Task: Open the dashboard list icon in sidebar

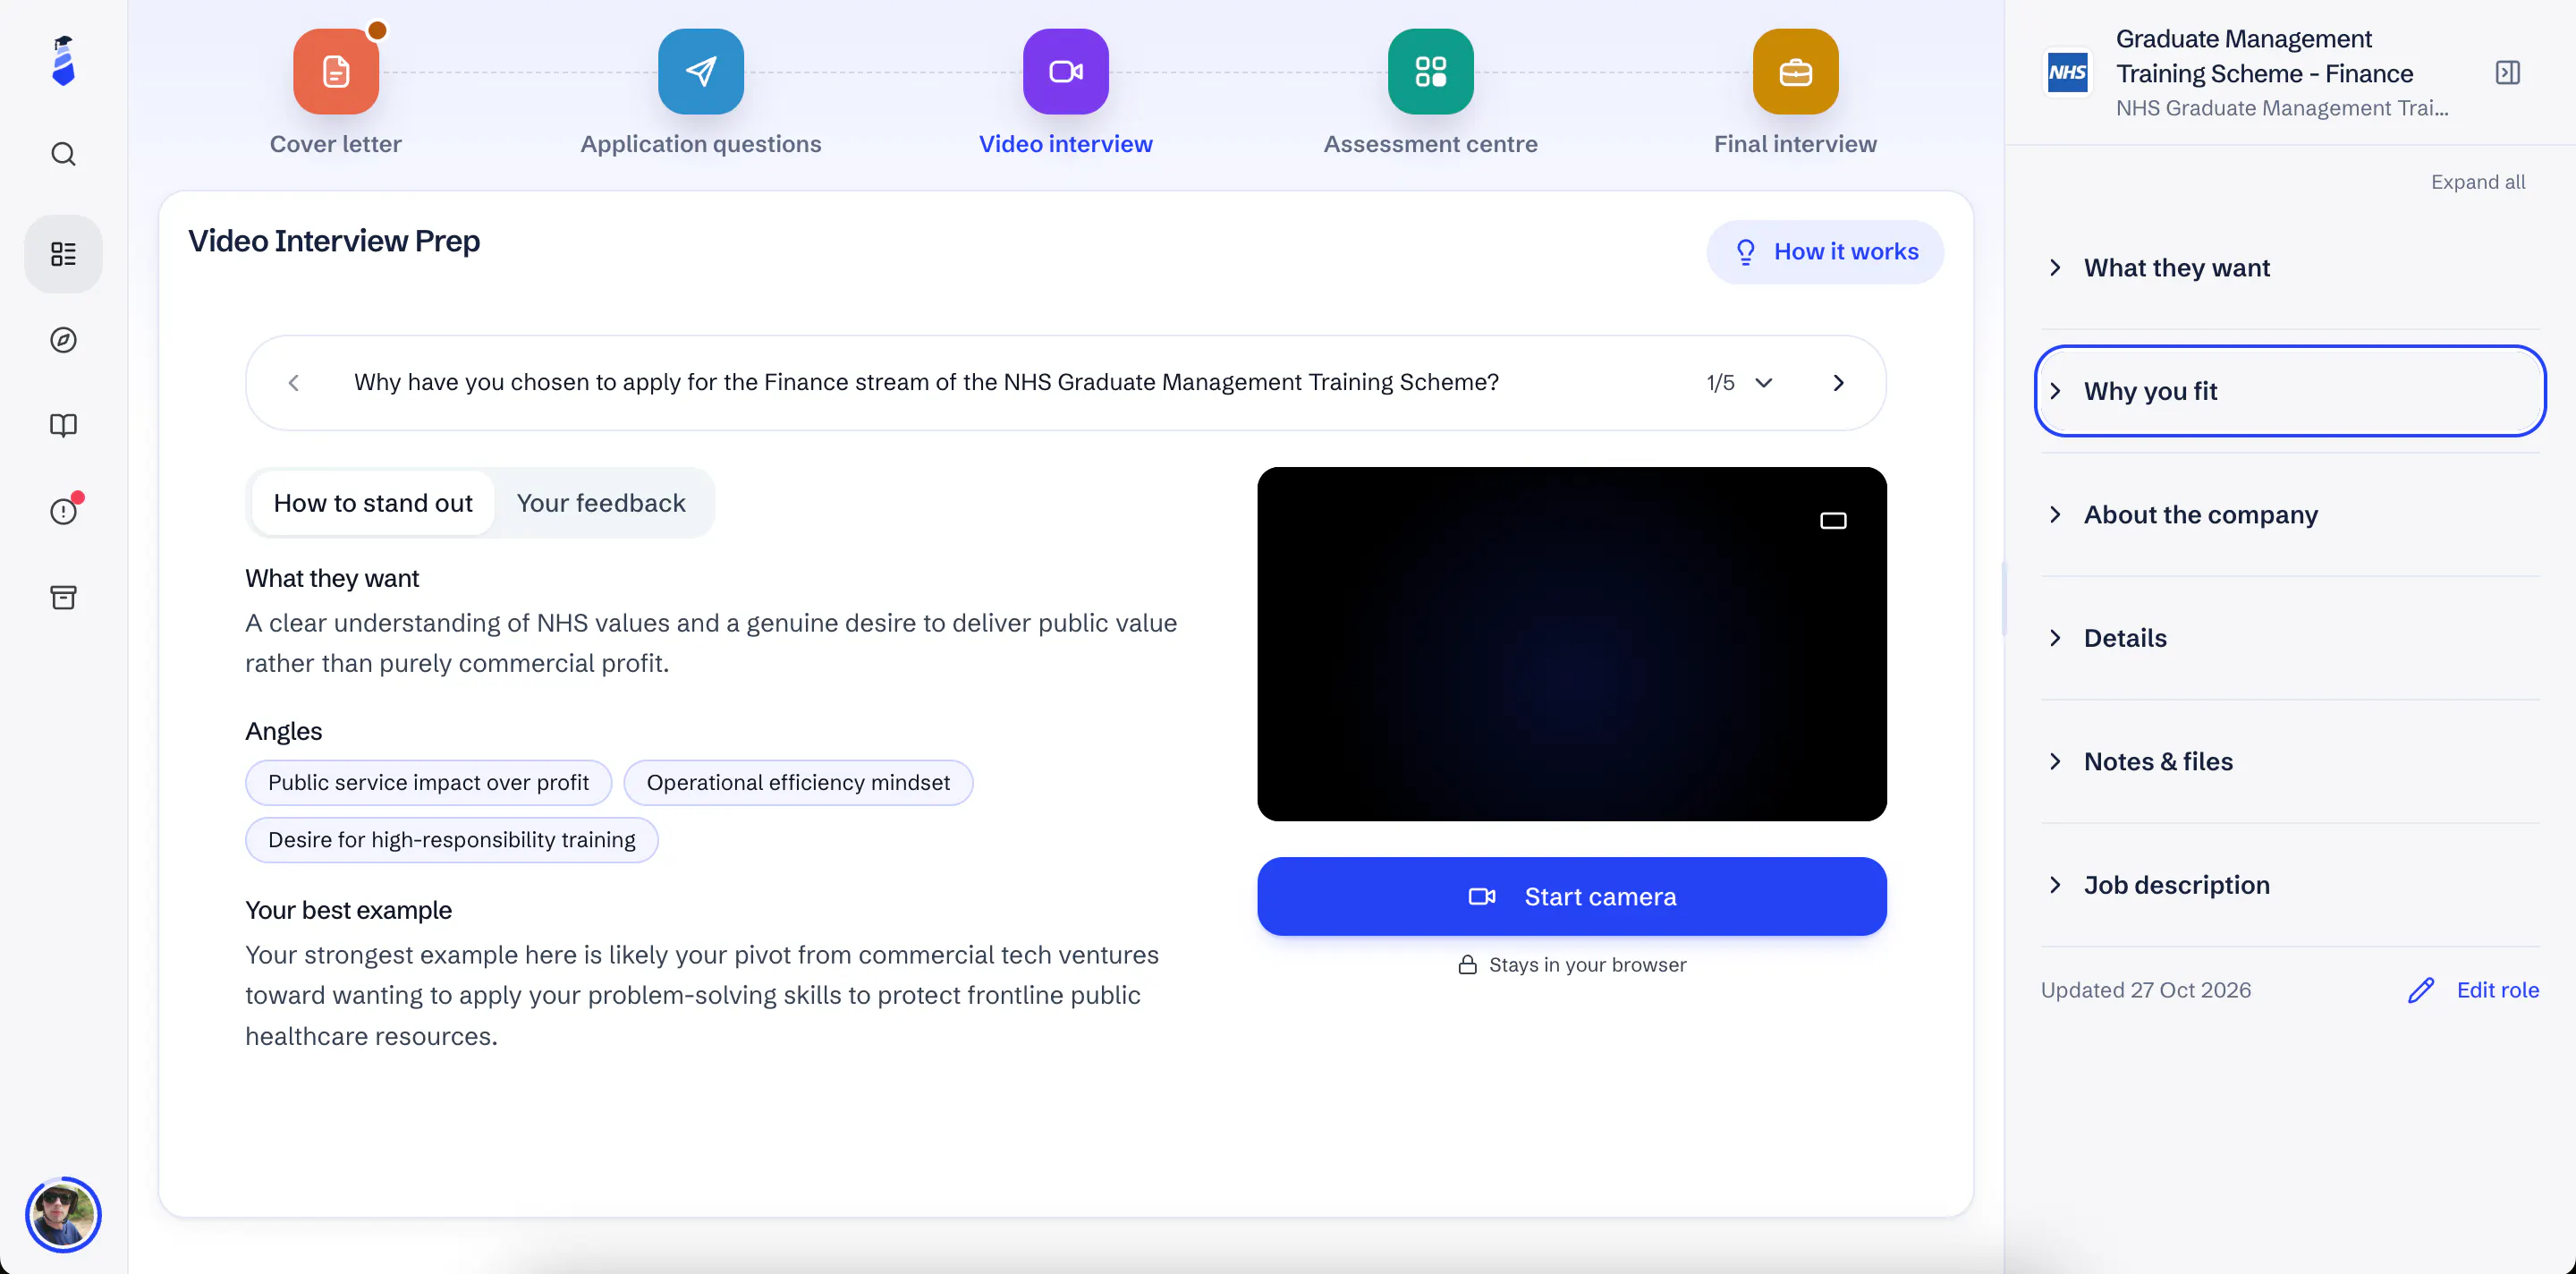Action: (x=63, y=254)
